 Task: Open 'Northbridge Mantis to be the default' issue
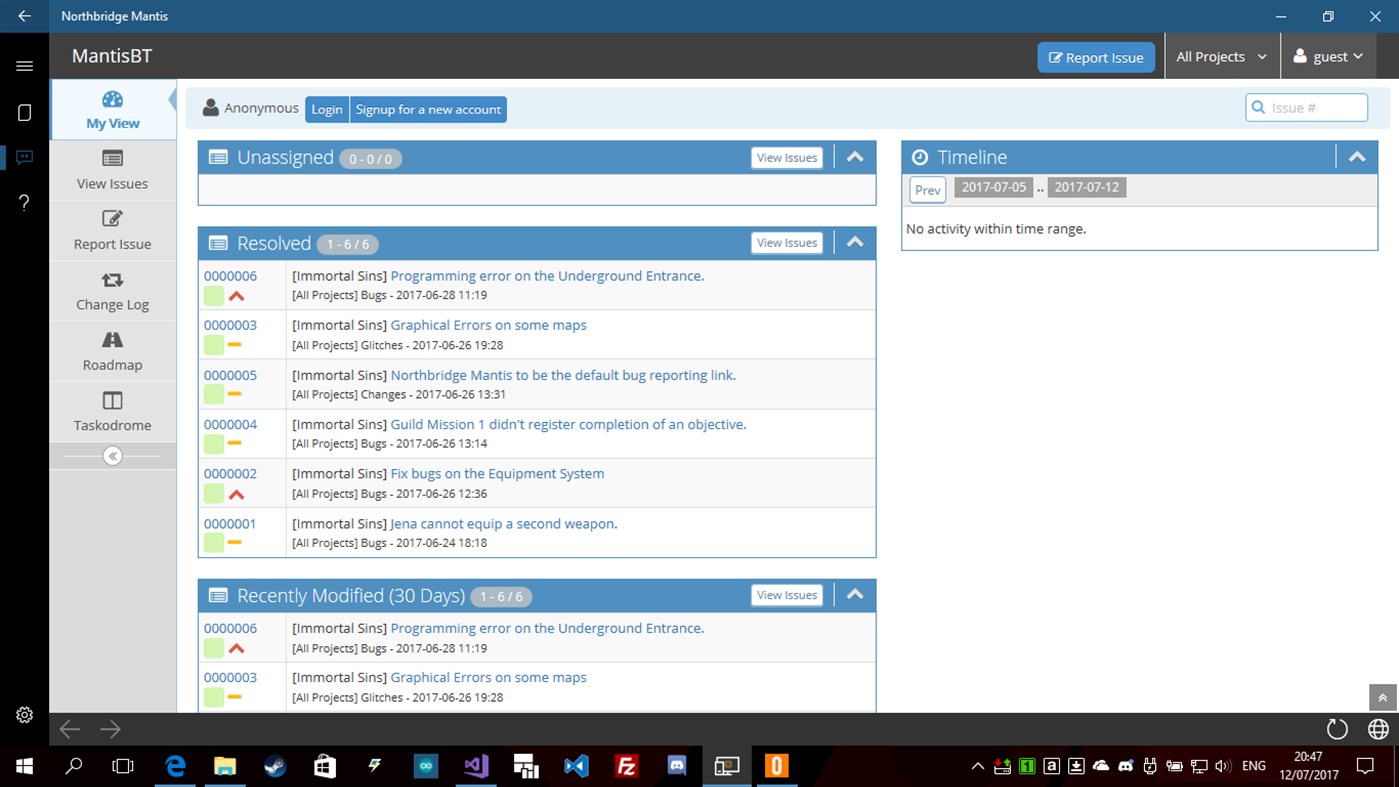(563, 375)
